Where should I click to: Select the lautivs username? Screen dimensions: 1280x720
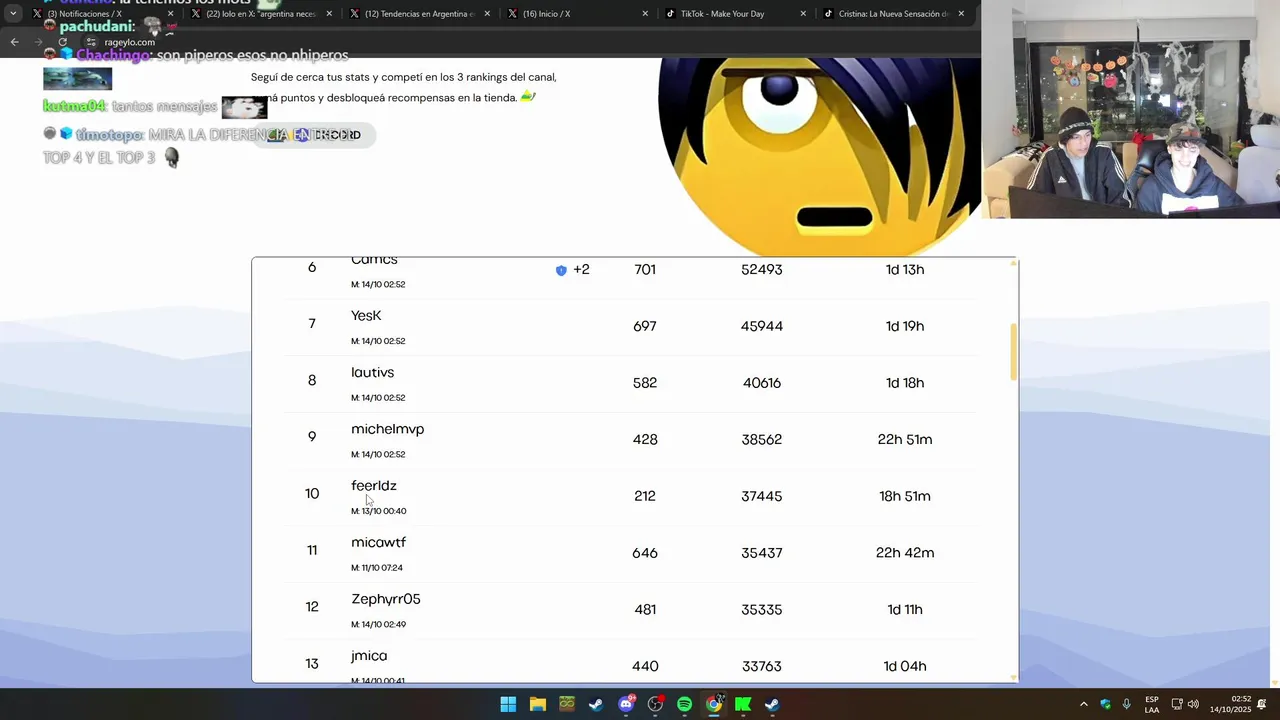coord(372,372)
